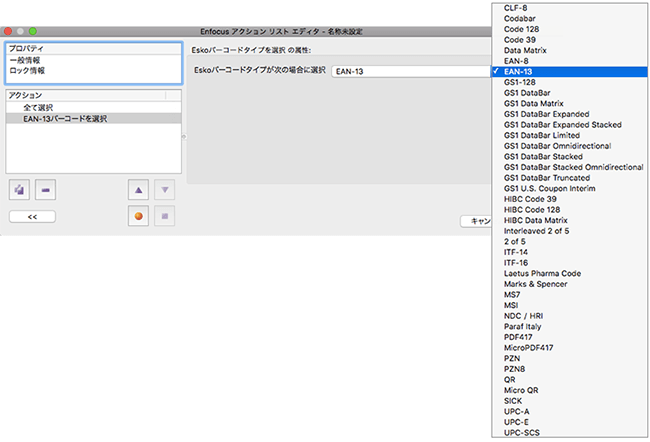
Task: Click the remove action minus button
Action: (x=46, y=190)
